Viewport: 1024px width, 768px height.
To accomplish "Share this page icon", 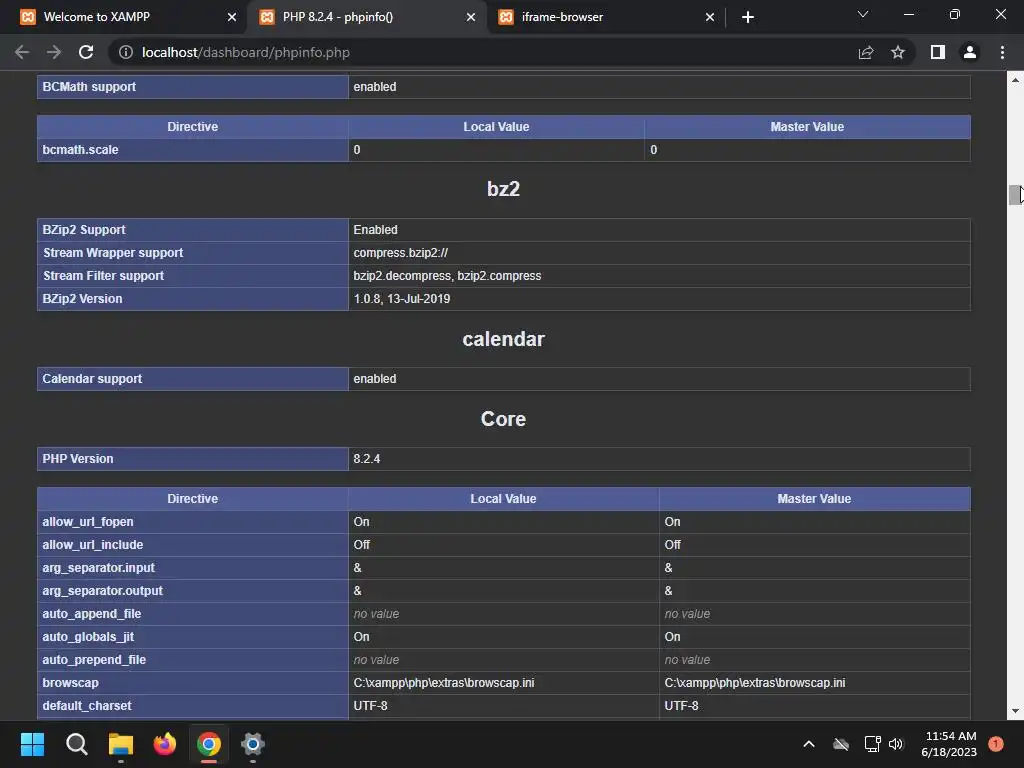I will (866, 52).
